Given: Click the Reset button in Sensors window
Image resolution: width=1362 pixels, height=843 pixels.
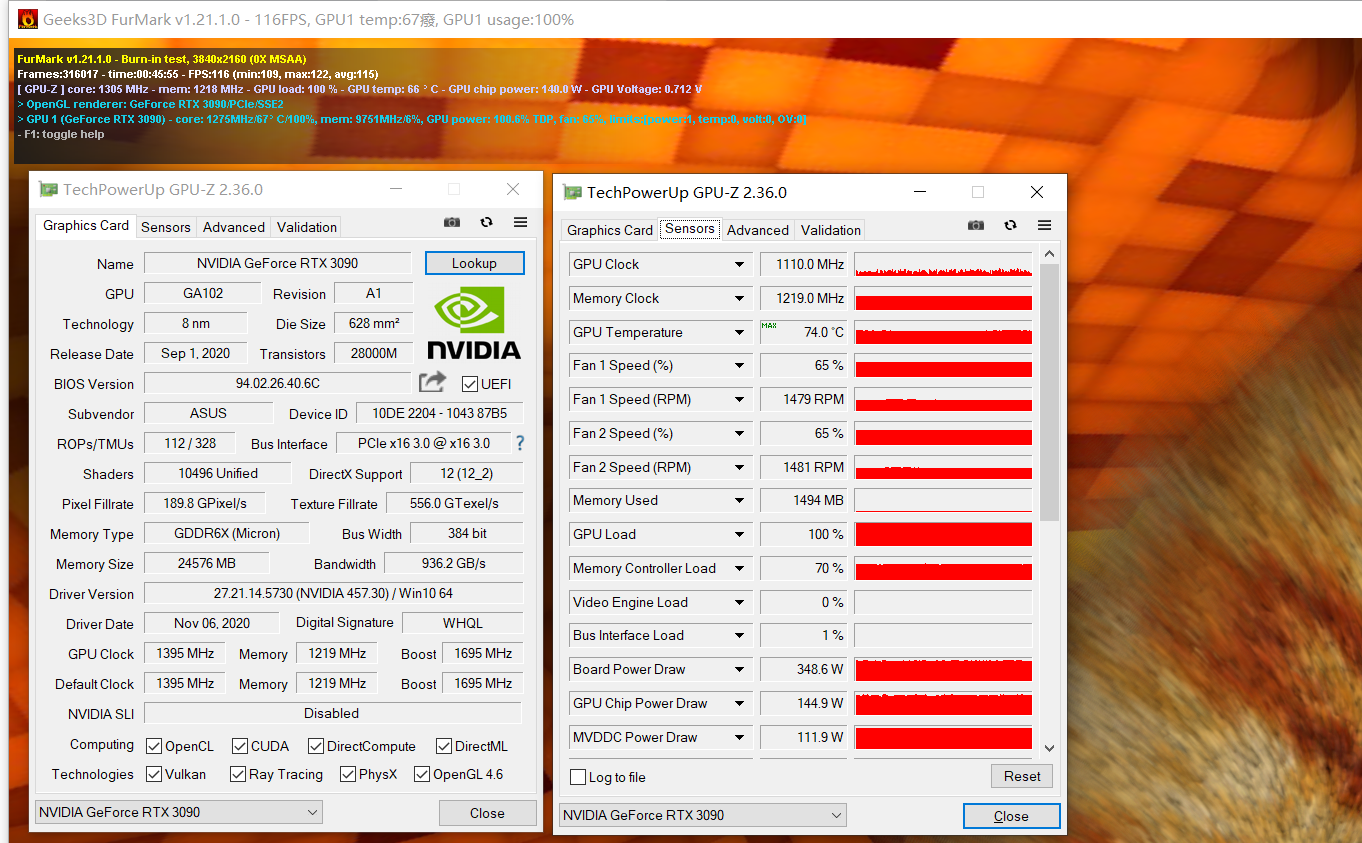Looking at the screenshot, I should [x=1022, y=776].
